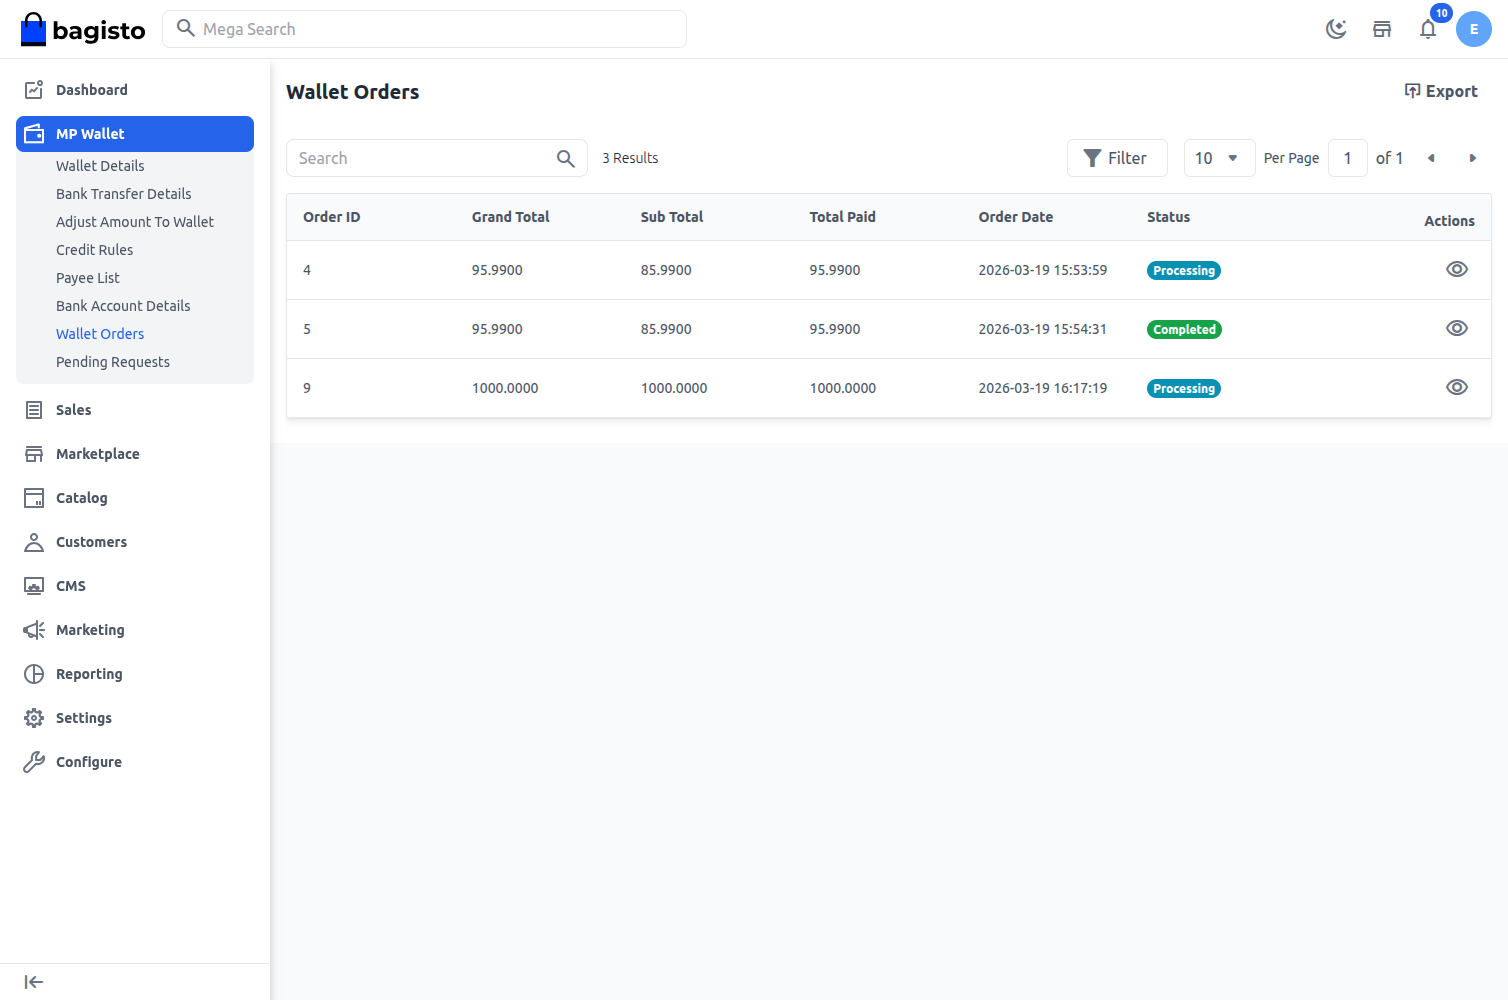
Task: Click the Marketing megaphone icon
Action: click(x=33, y=629)
